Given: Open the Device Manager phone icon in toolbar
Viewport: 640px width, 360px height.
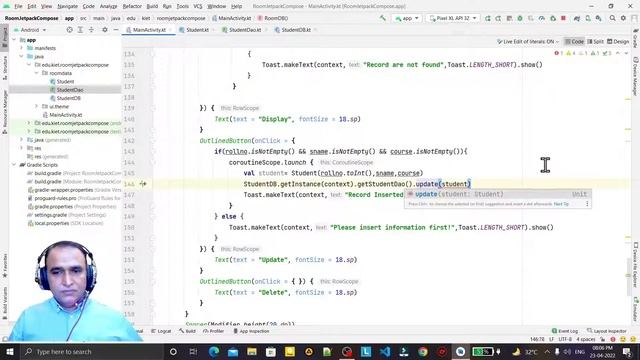Looking at the screenshot, I should tap(588, 18).
